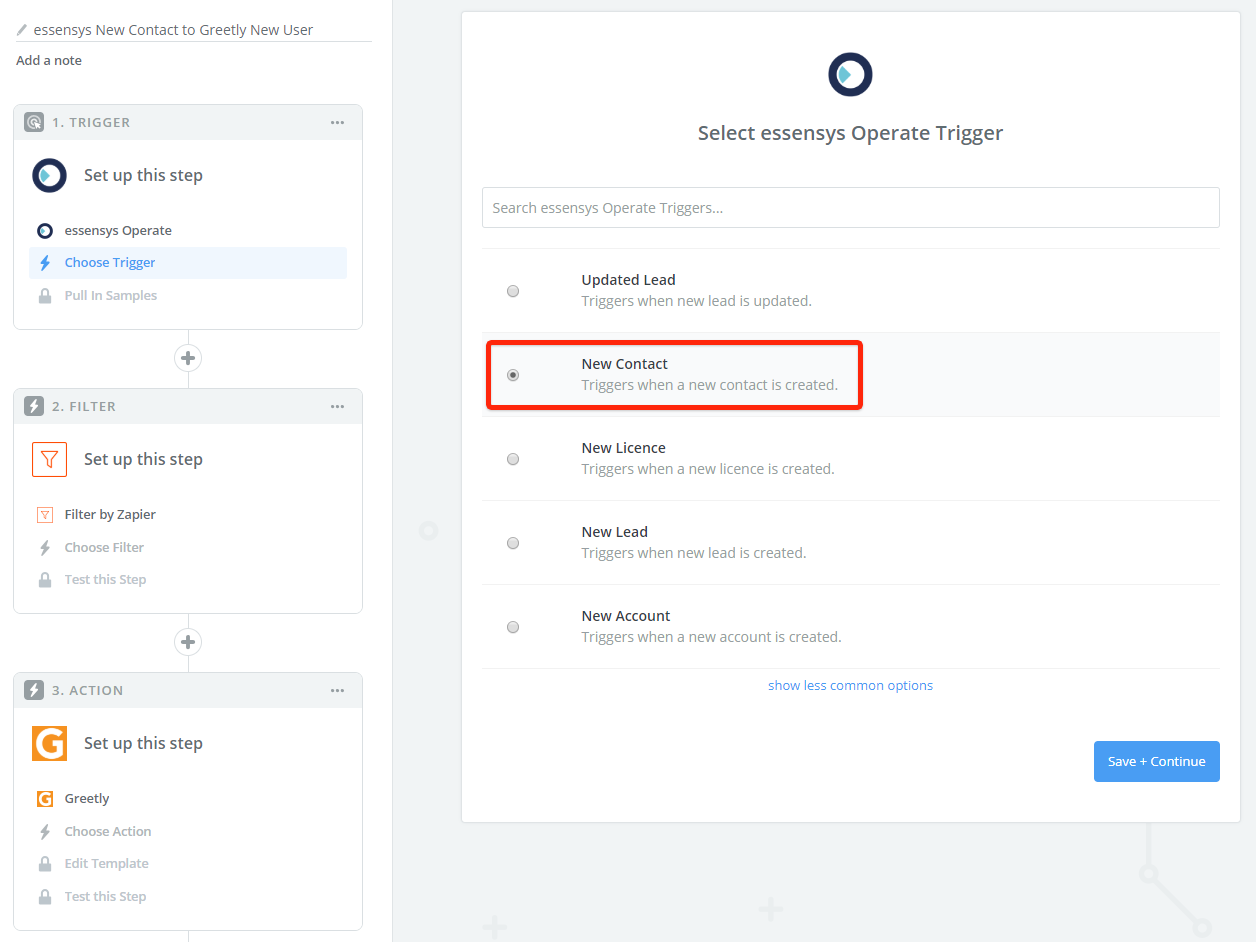The image size is (1256, 942).
Task: Click the small Filter by Zapier icon
Action: pos(44,515)
